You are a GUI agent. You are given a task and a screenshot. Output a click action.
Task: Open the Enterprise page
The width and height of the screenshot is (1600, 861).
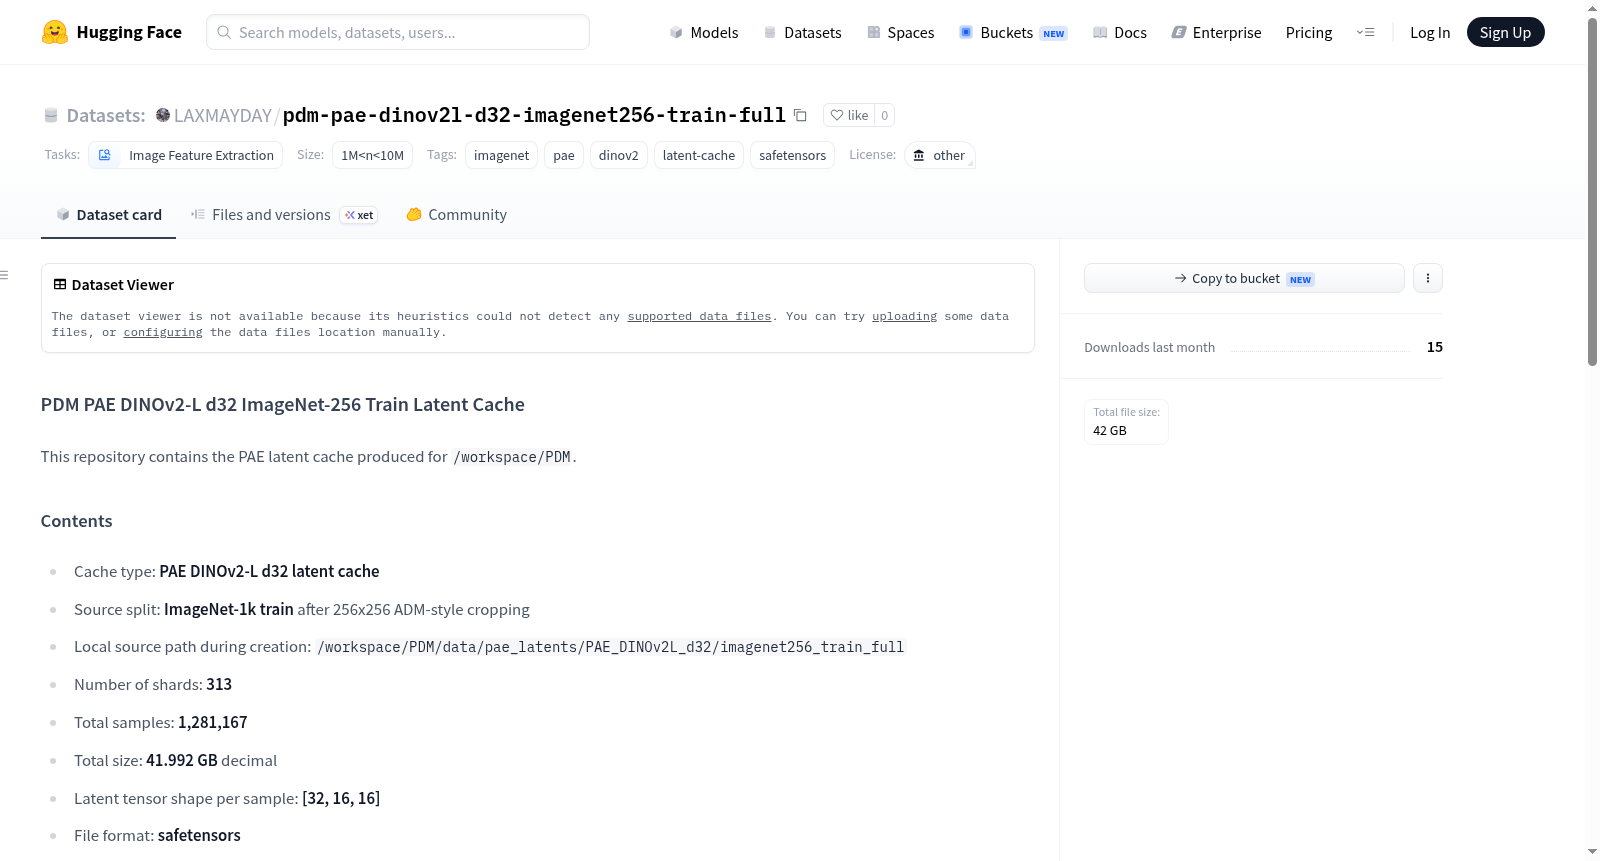(1217, 32)
